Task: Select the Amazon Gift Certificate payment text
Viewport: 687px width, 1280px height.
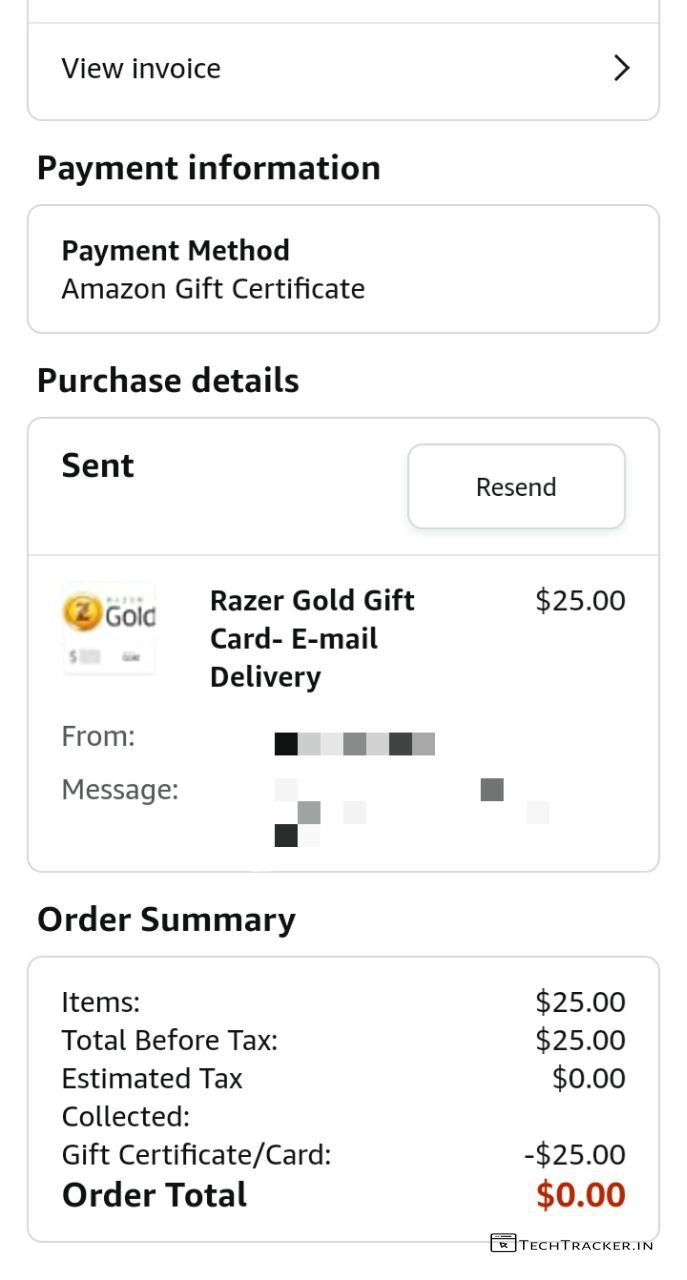Action: [x=213, y=289]
